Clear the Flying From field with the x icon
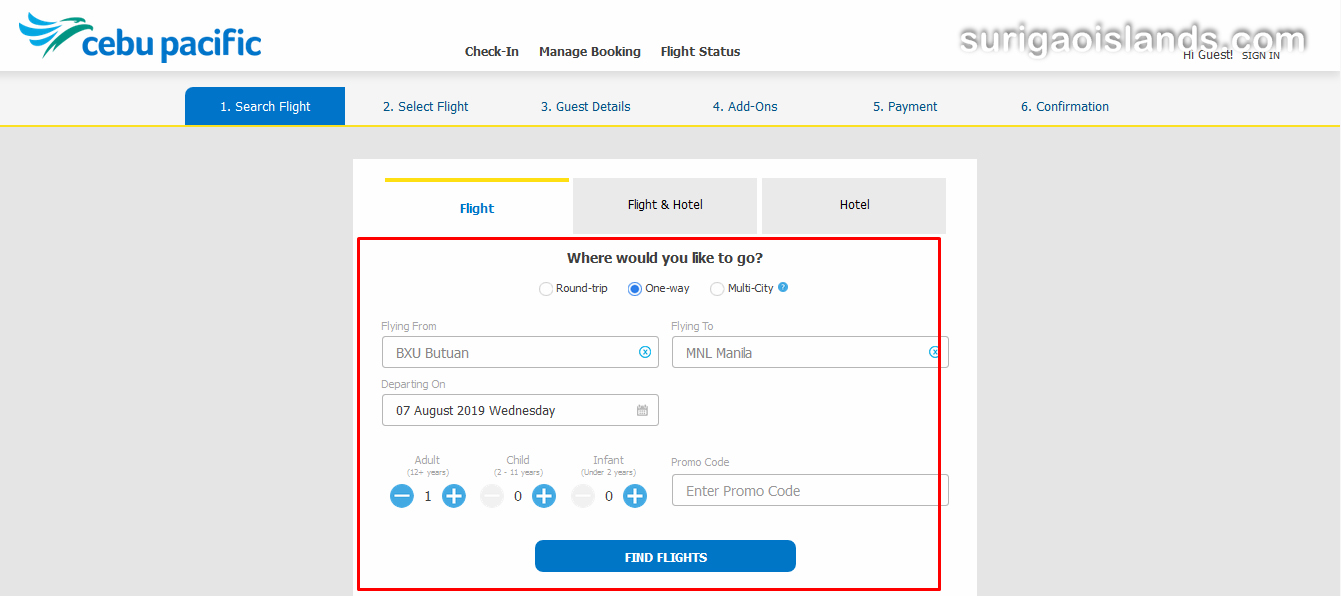Image resolution: width=1341 pixels, height=596 pixels. pyautogui.click(x=645, y=352)
